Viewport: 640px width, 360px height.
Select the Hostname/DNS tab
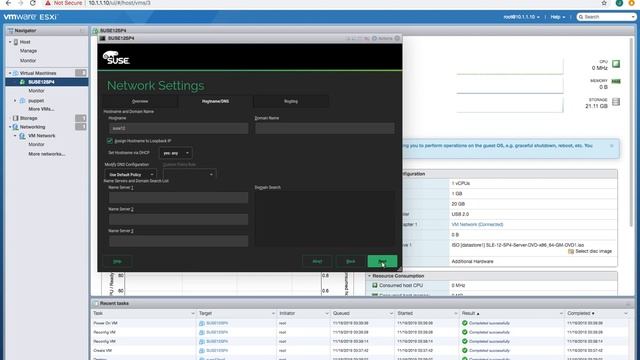[x=215, y=101]
